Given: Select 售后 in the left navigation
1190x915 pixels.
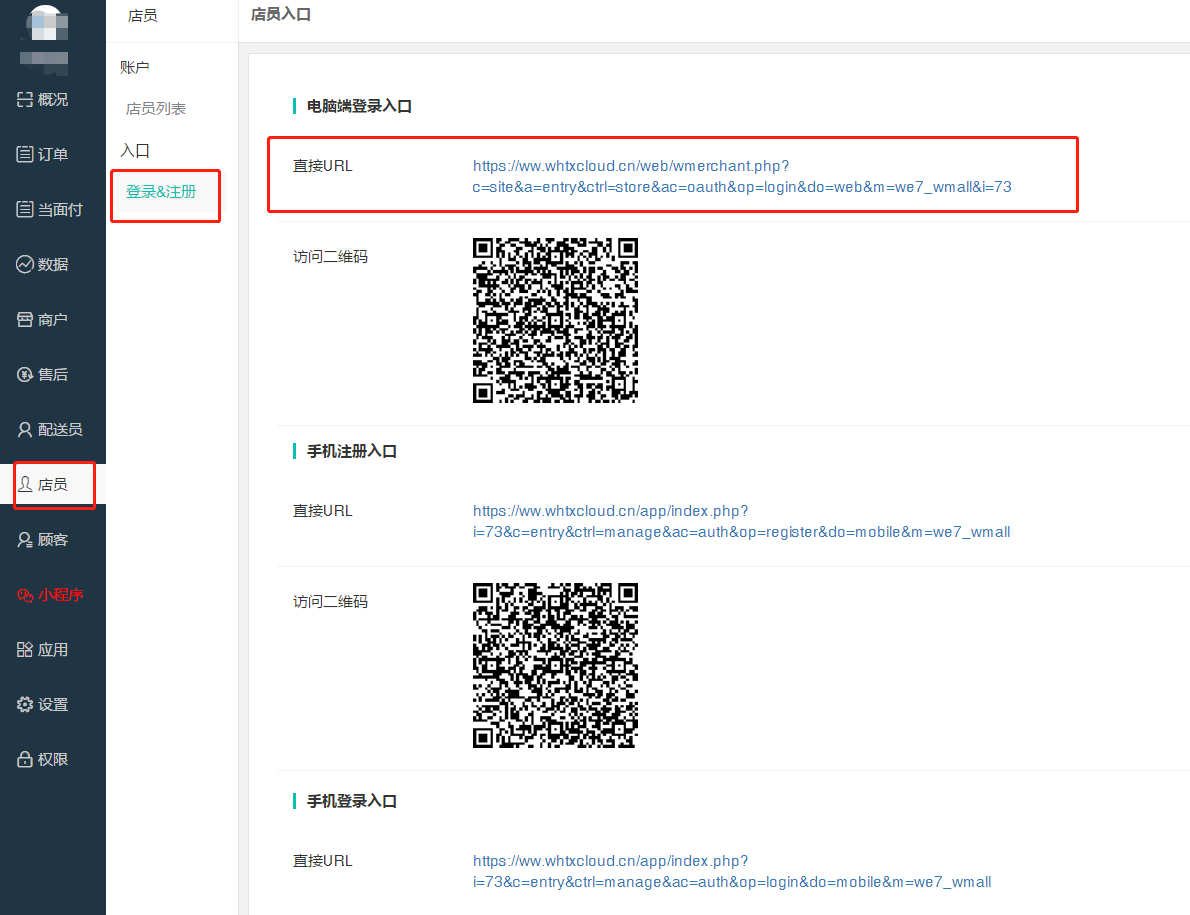Looking at the screenshot, I should (x=53, y=374).
